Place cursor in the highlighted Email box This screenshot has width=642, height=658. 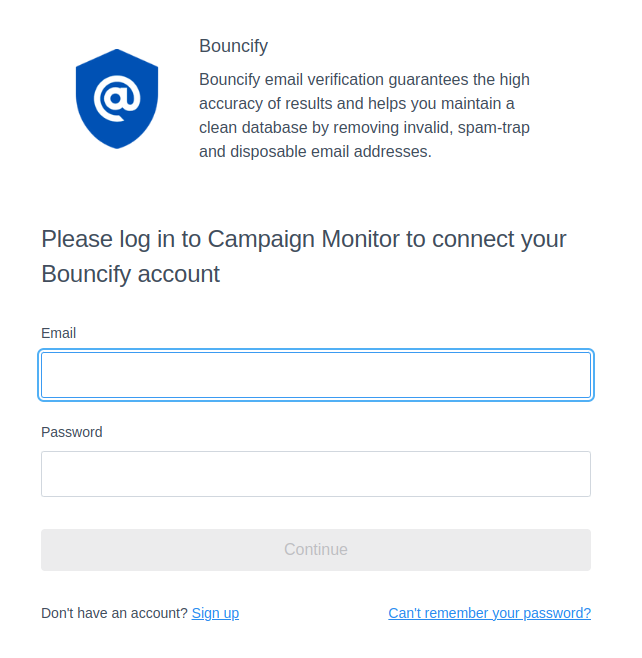coord(316,375)
